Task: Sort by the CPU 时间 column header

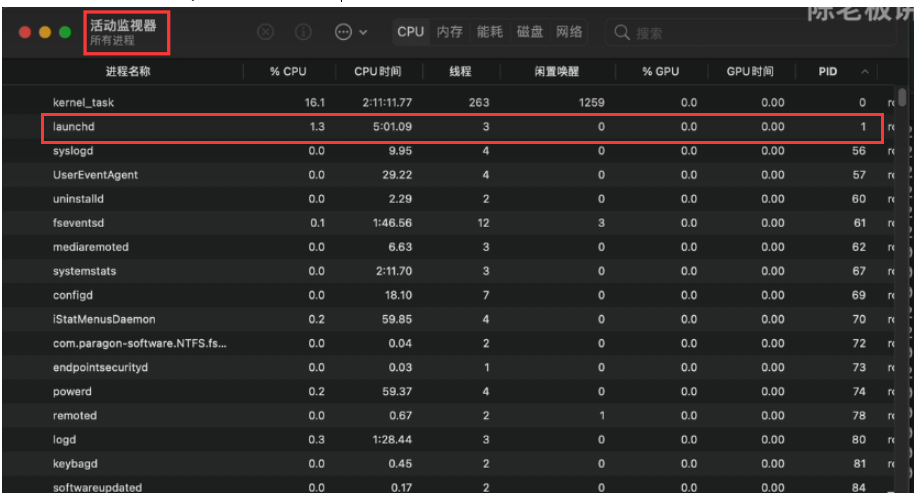Action: coord(378,71)
